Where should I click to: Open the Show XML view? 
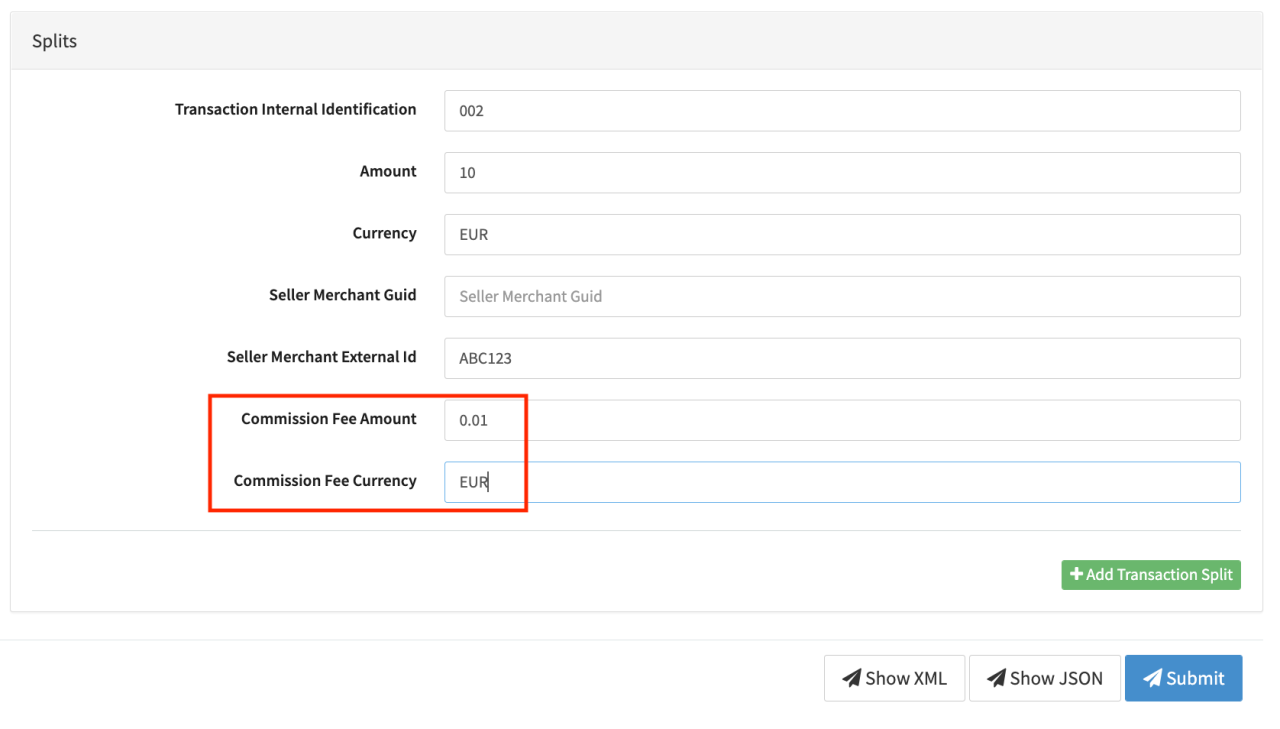(894, 678)
